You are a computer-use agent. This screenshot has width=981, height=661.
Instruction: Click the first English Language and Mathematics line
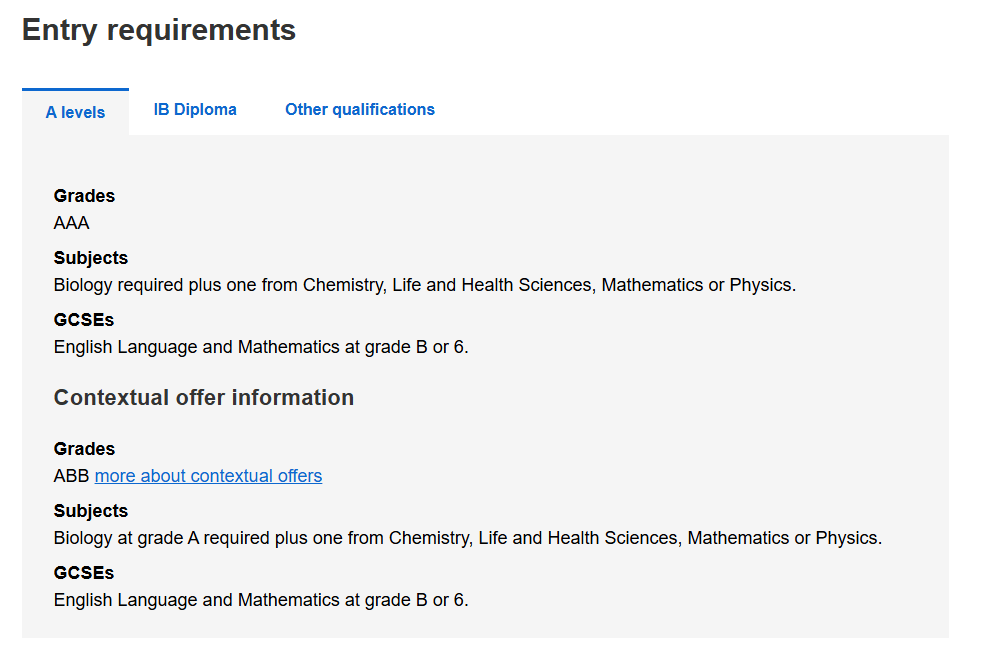pos(261,347)
